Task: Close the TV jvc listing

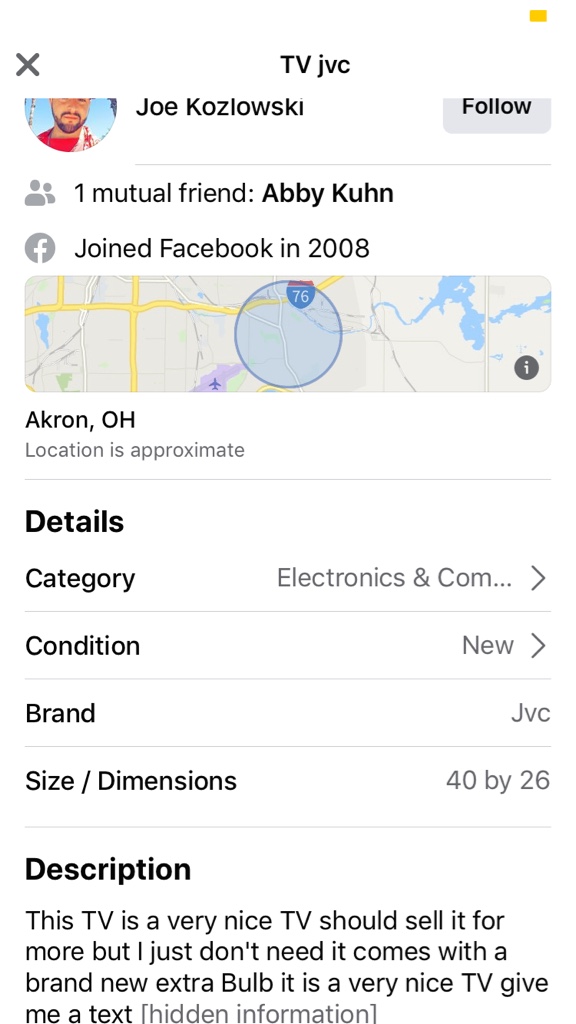Action: click(x=27, y=65)
